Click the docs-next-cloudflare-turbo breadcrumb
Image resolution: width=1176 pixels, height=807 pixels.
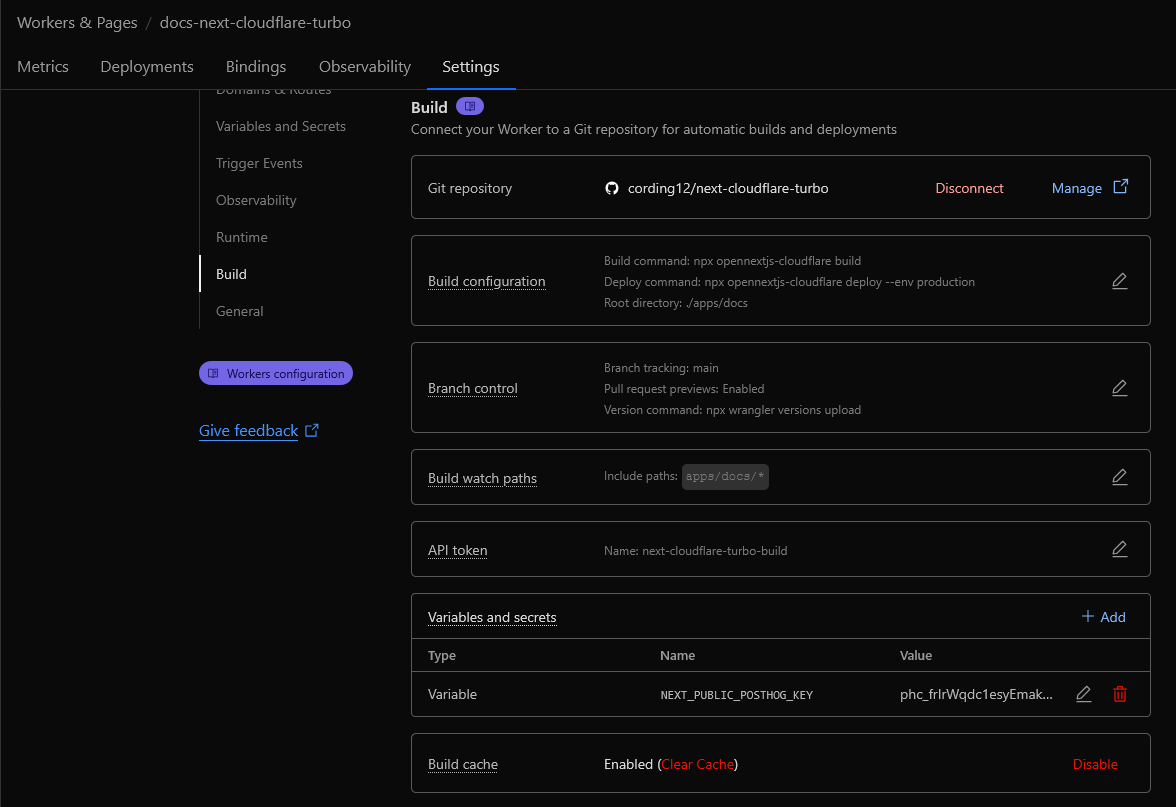(255, 22)
